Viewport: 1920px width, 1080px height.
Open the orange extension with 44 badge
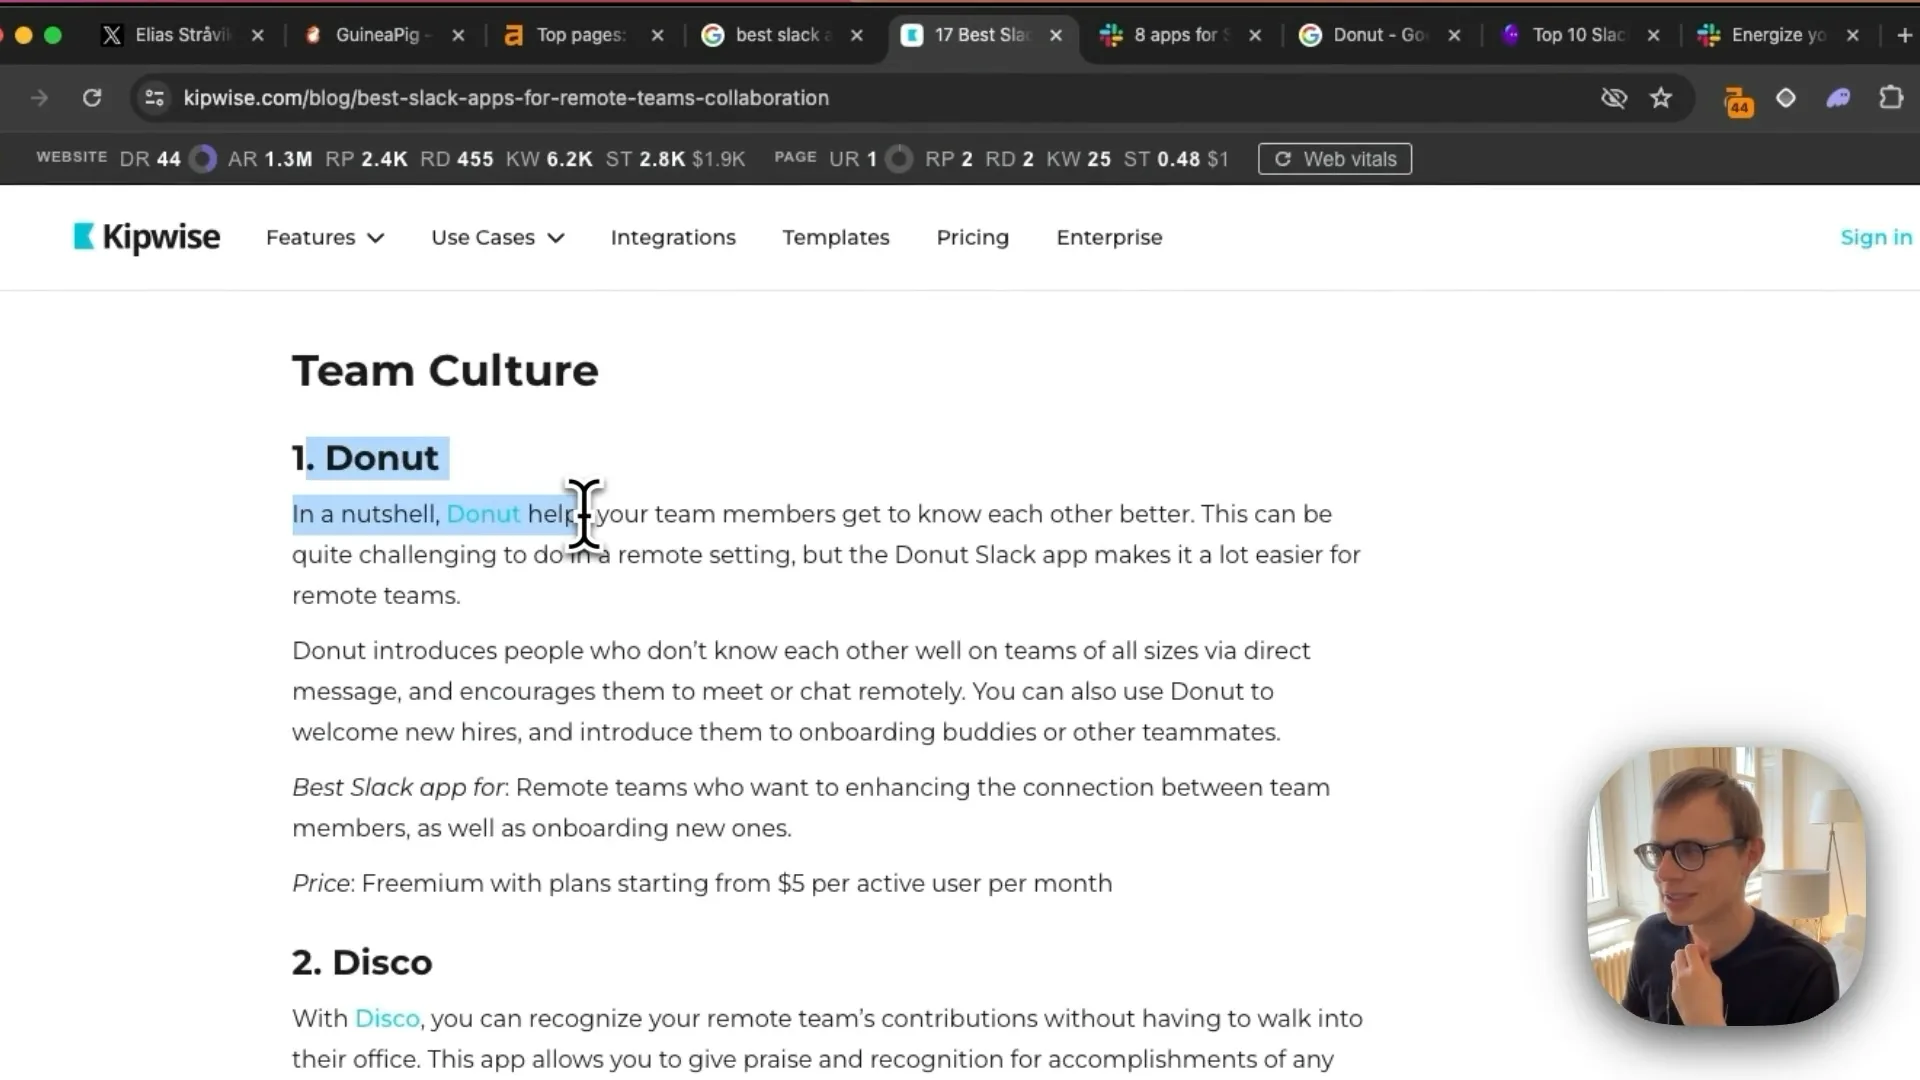click(x=1738, y=100)
